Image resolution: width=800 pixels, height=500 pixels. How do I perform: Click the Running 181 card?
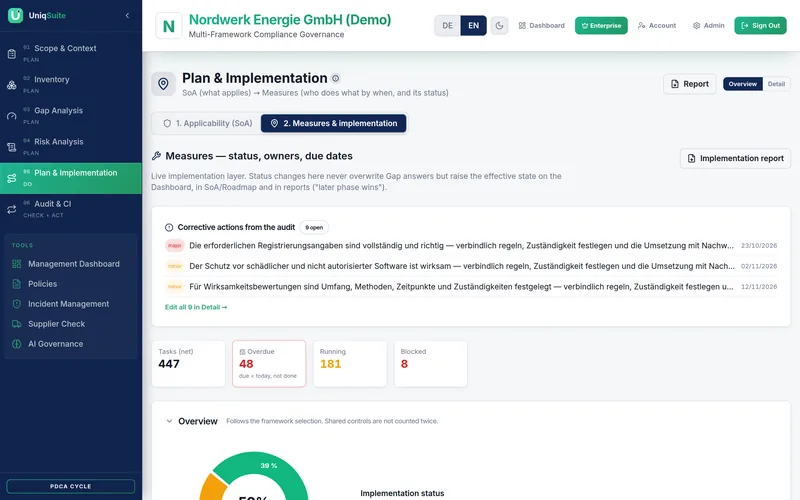coord(350,364)
